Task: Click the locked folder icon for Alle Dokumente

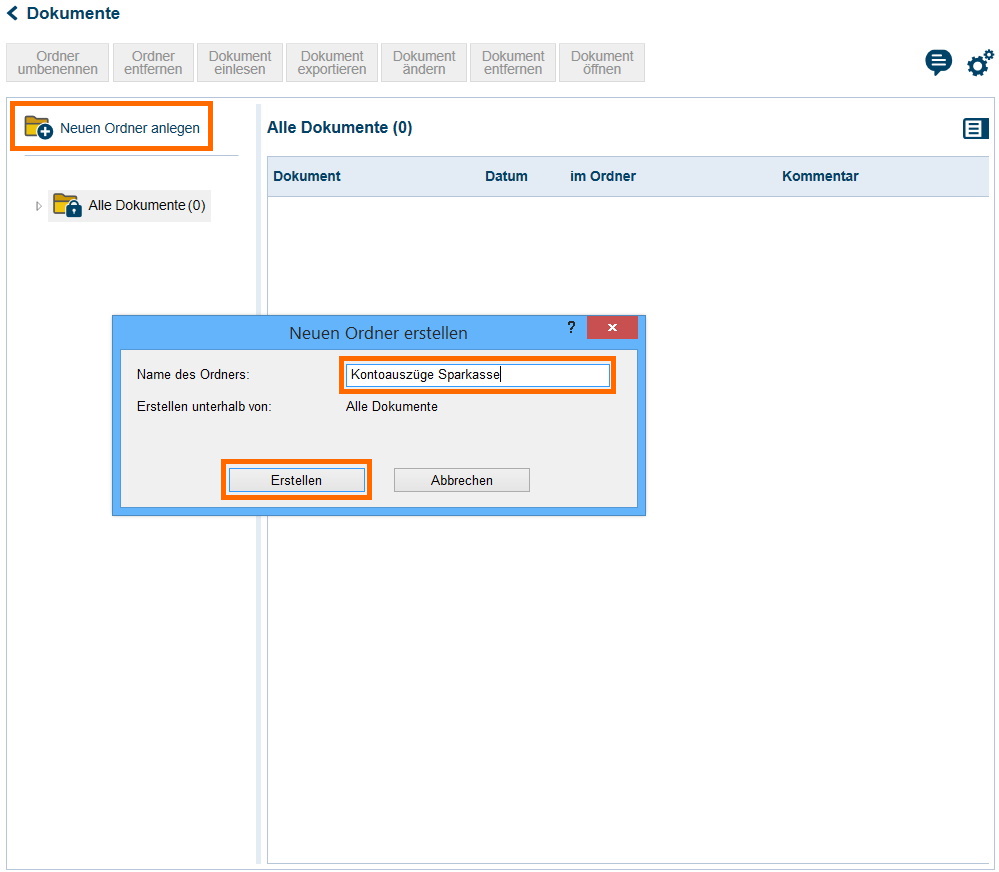Action: click(x=67, y=205)
